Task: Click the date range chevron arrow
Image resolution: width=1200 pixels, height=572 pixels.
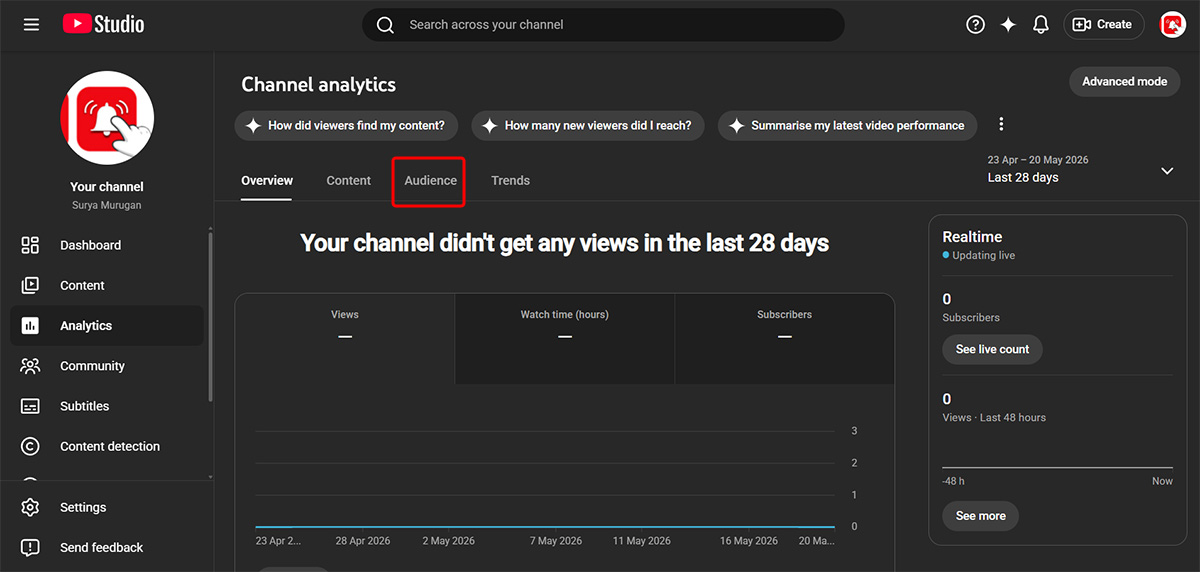Action: 1167,171
